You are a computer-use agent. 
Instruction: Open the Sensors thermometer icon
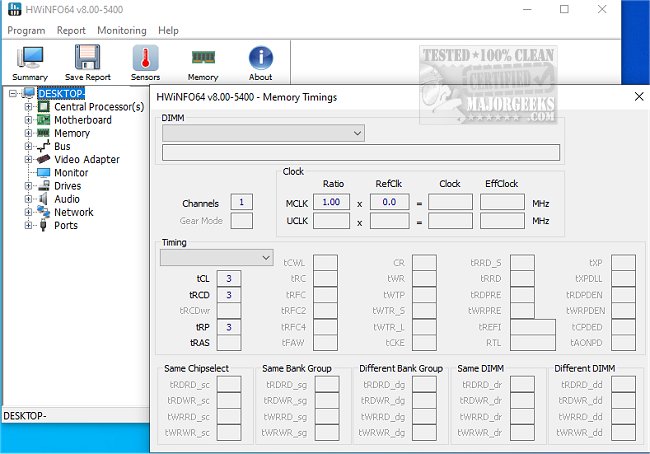(x=145, y=61)
